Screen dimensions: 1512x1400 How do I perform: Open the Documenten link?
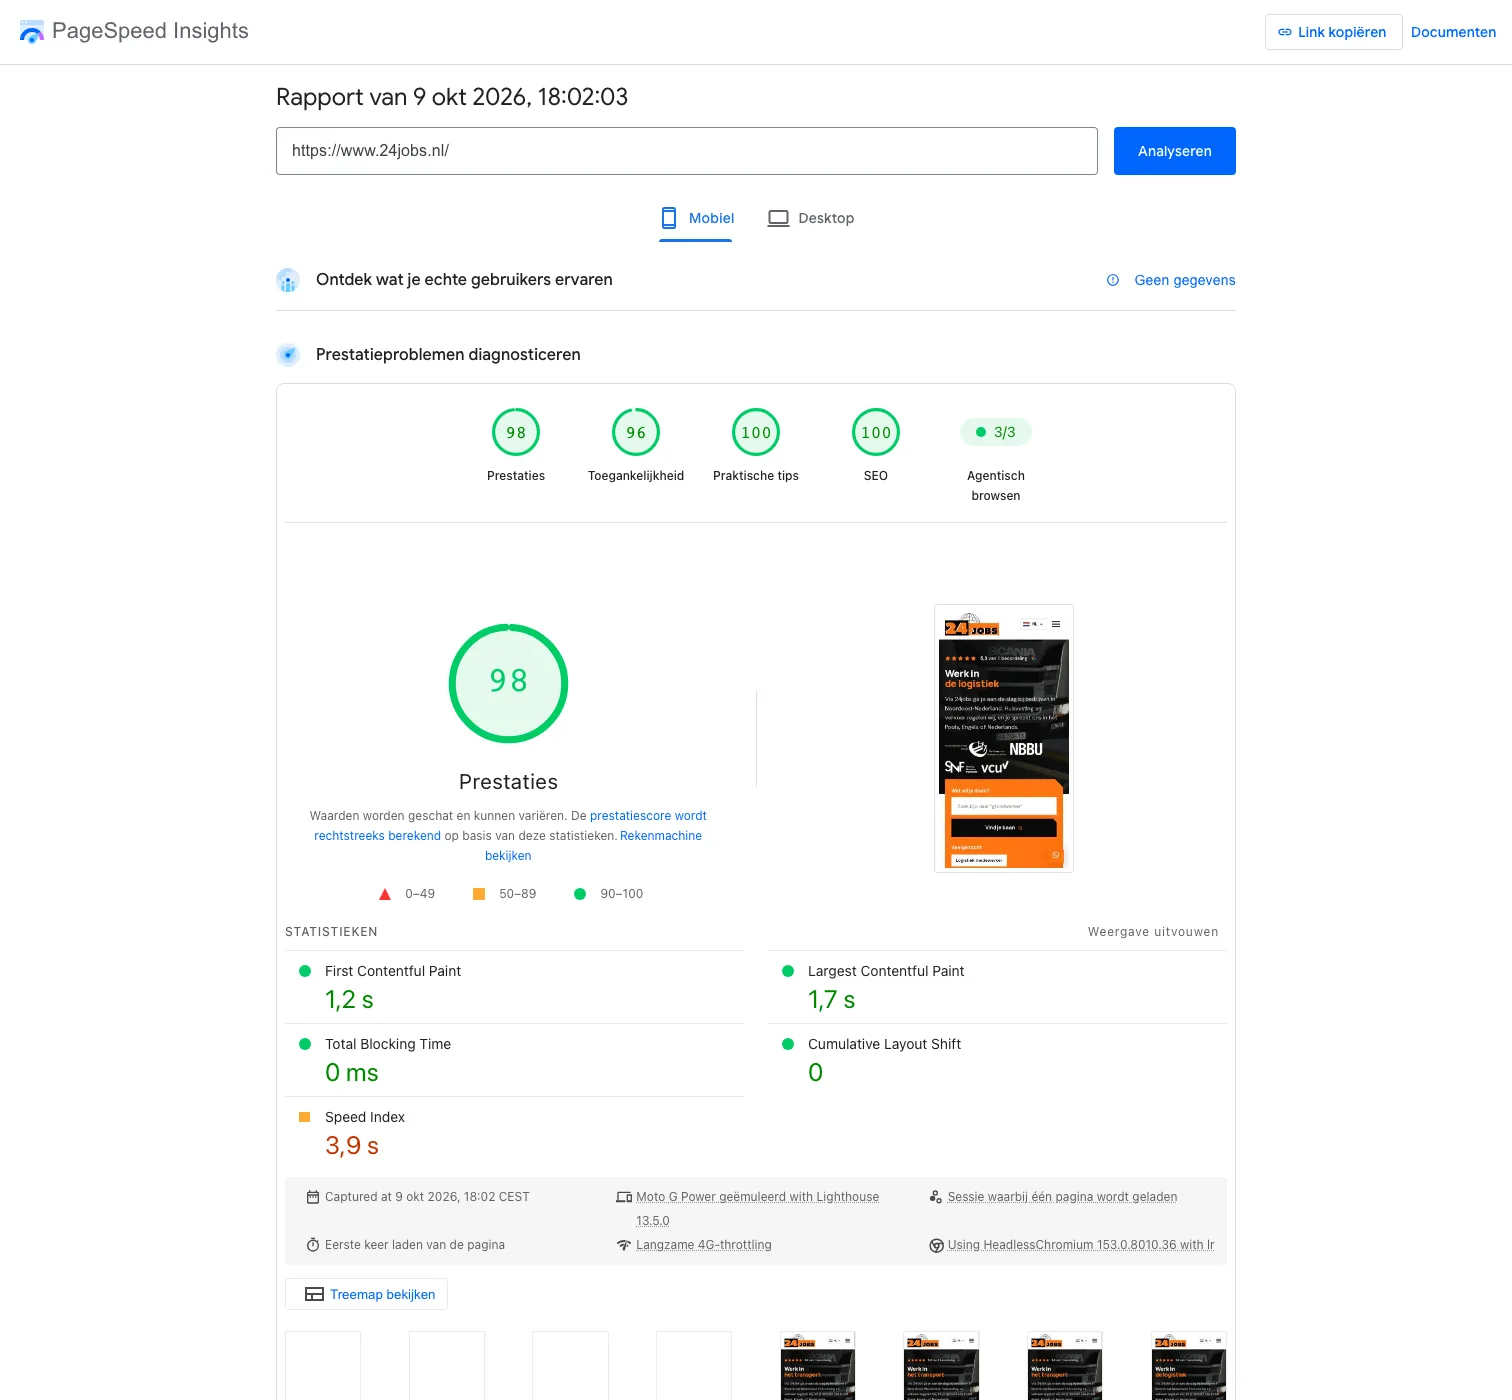[x=1453, y=32]
